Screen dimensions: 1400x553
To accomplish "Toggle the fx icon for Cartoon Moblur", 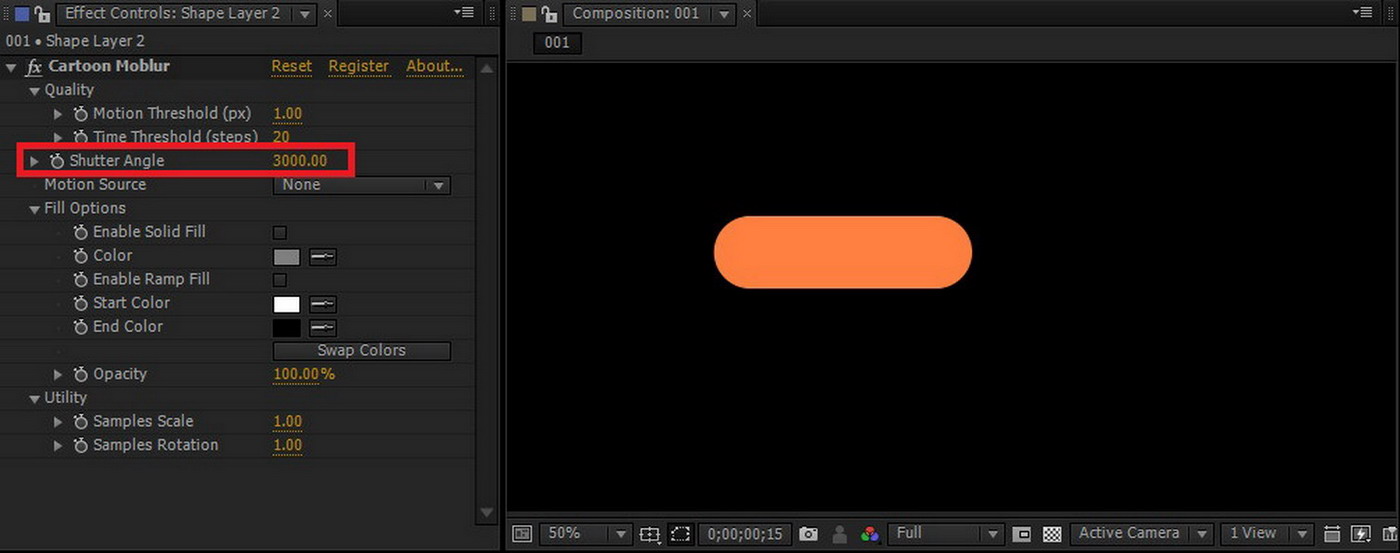I will [34, 67].
